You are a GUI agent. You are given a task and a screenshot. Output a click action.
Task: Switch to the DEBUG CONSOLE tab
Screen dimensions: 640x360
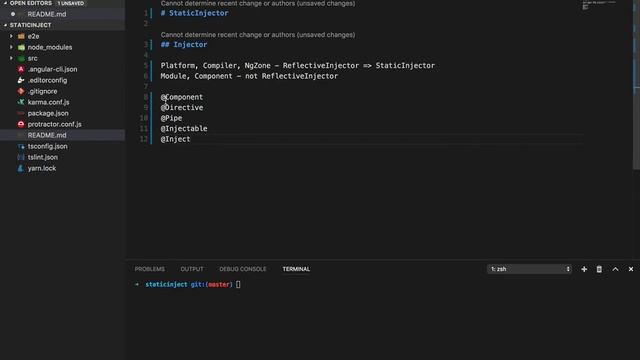(243, 269)
